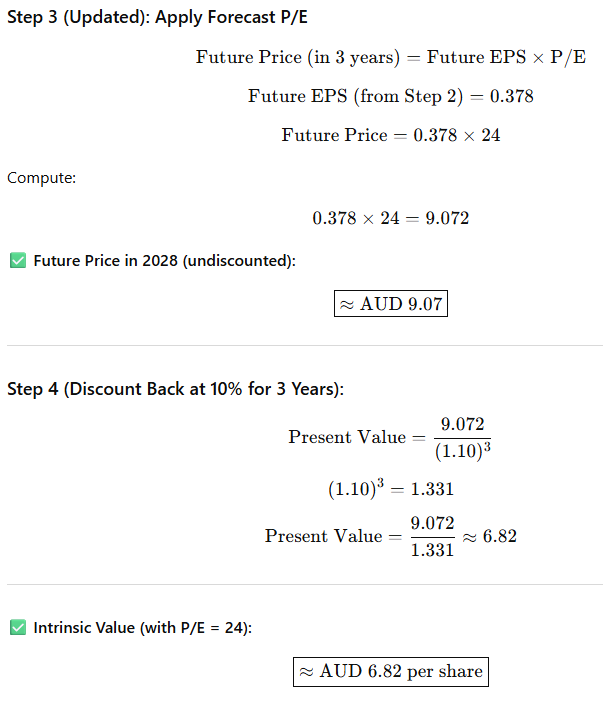Click the green checkmark beside Intrinsic Value
The image size is (603, 703).
[17, 628]
